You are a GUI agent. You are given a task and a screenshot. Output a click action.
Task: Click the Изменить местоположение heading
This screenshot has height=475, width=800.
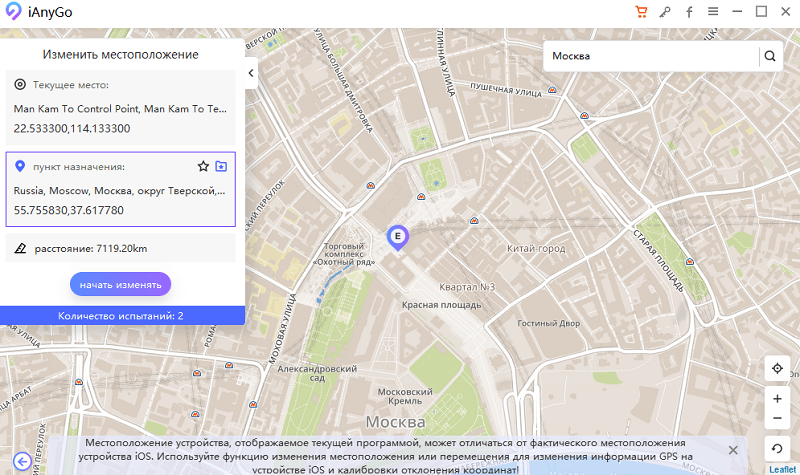(120, 55)
